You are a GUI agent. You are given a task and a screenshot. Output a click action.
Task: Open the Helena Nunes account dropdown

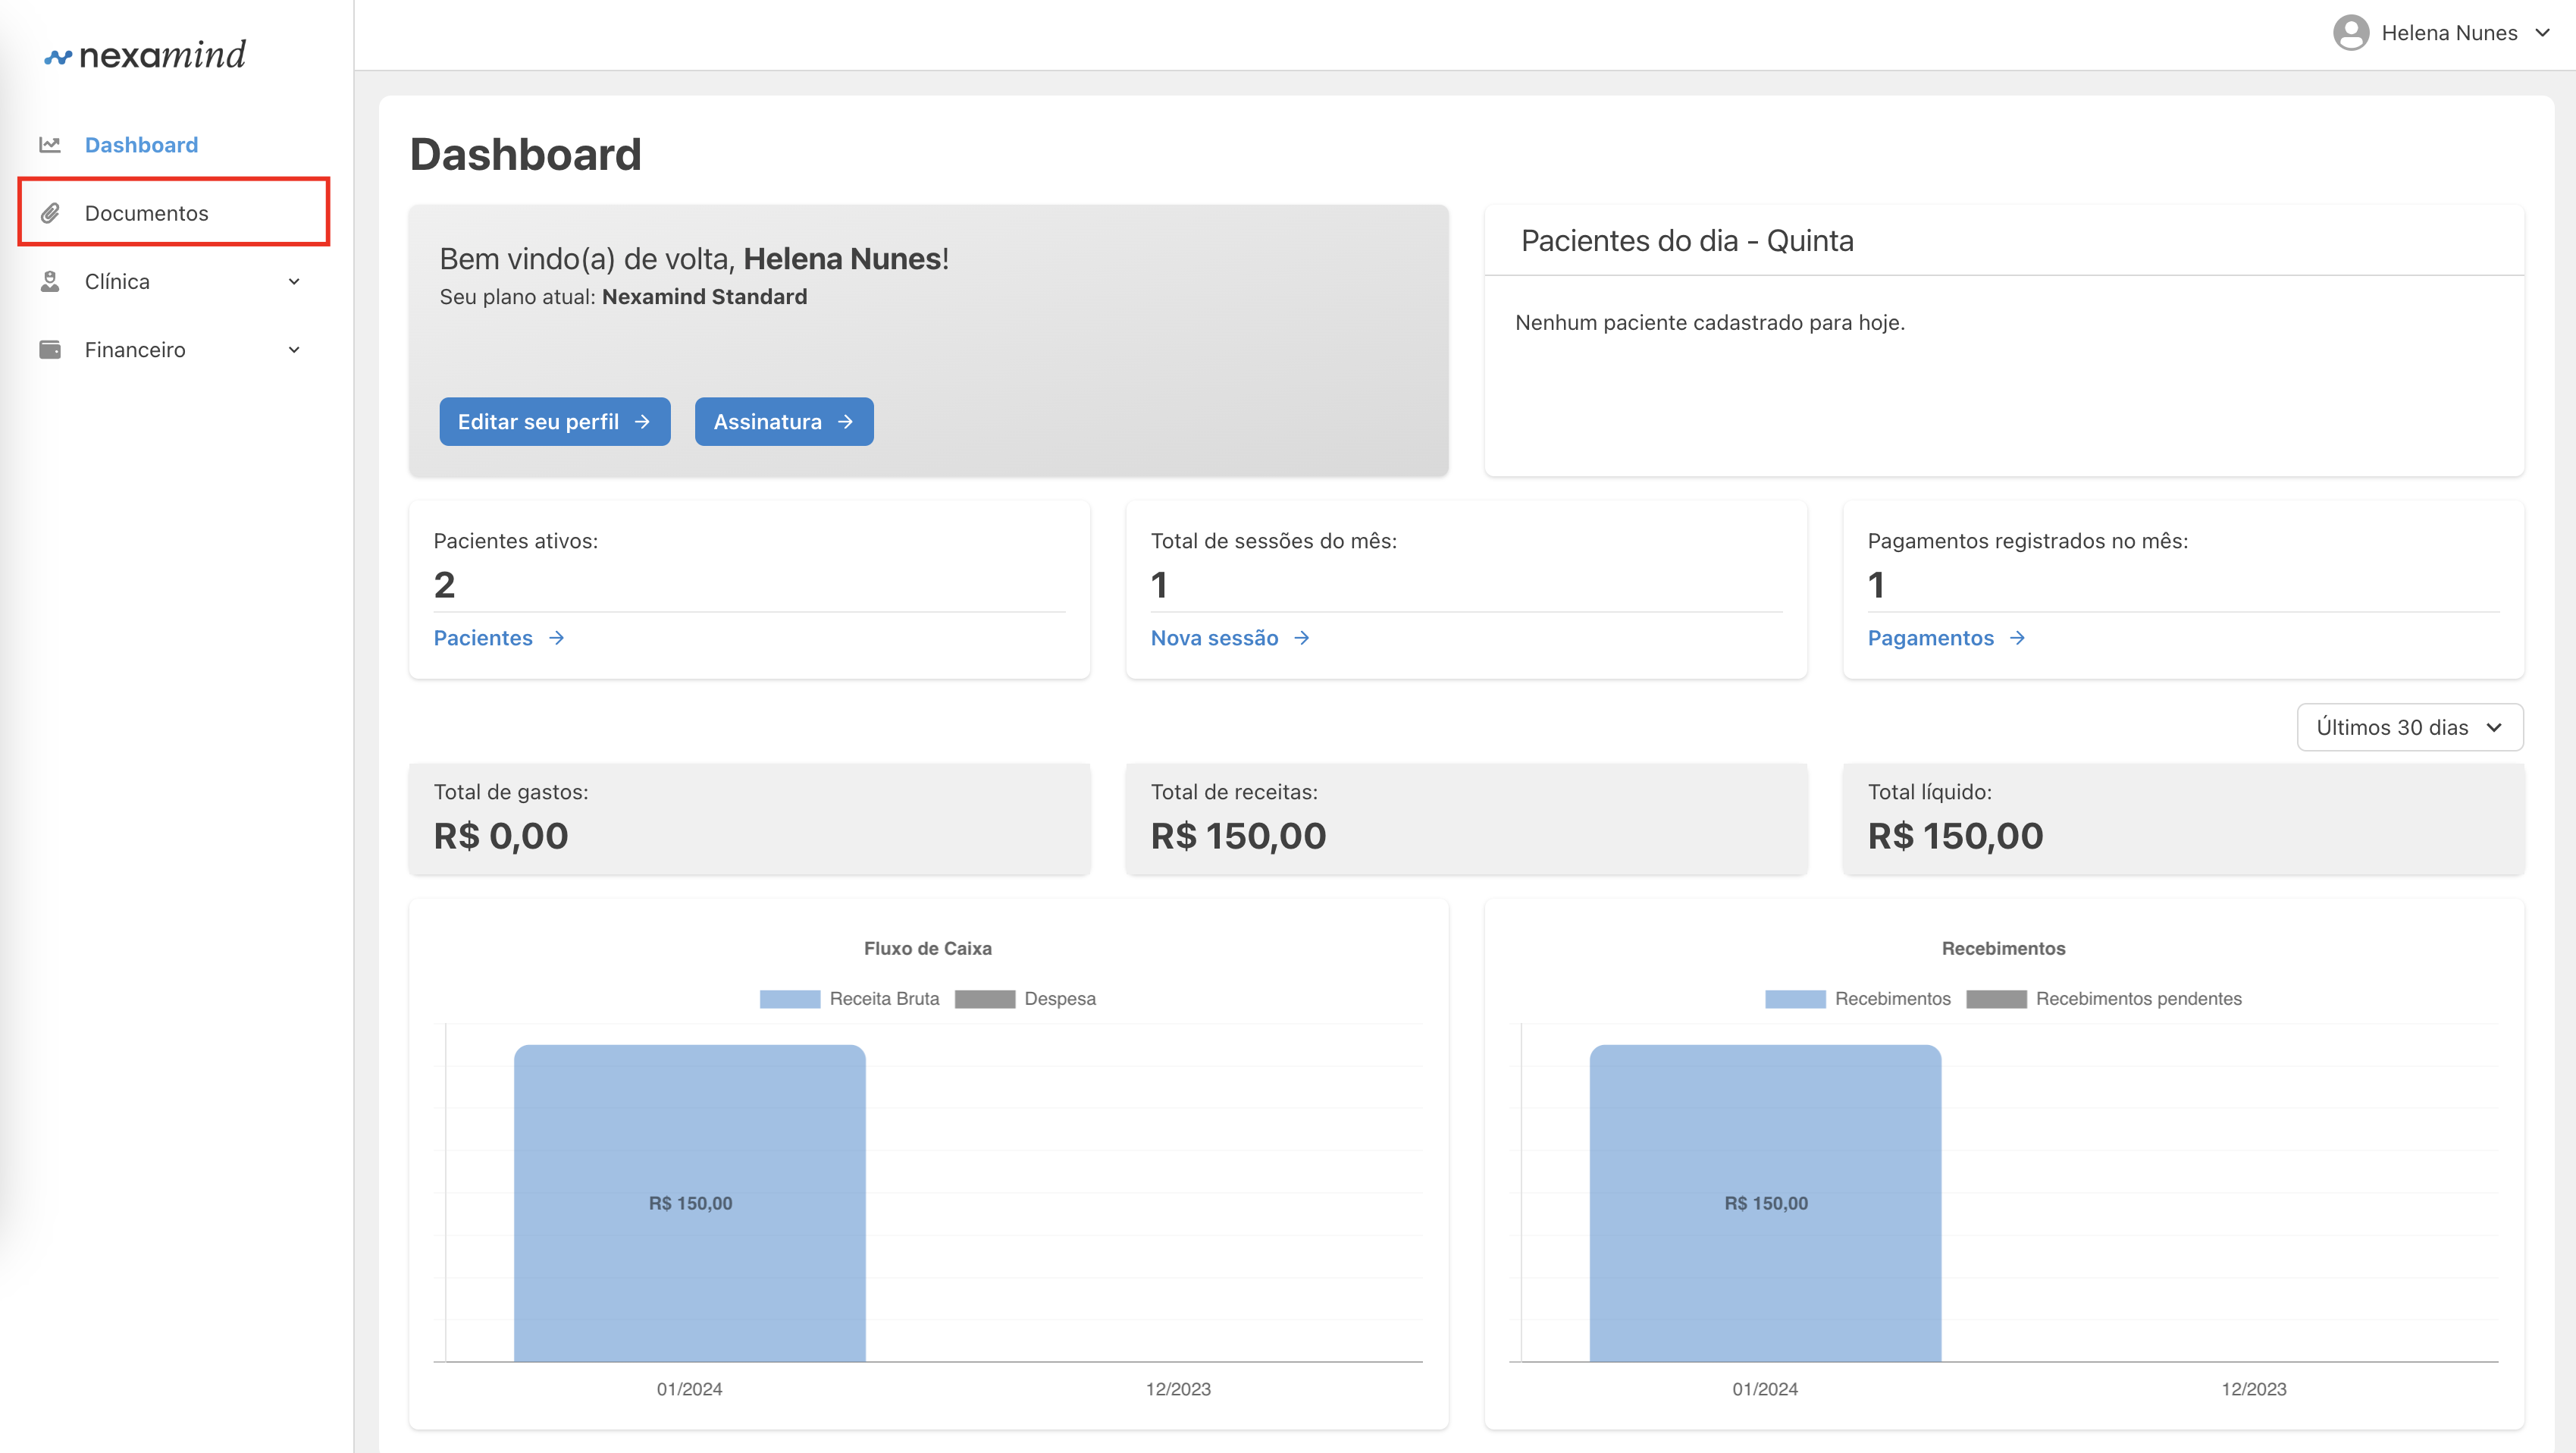point(2441,32)
